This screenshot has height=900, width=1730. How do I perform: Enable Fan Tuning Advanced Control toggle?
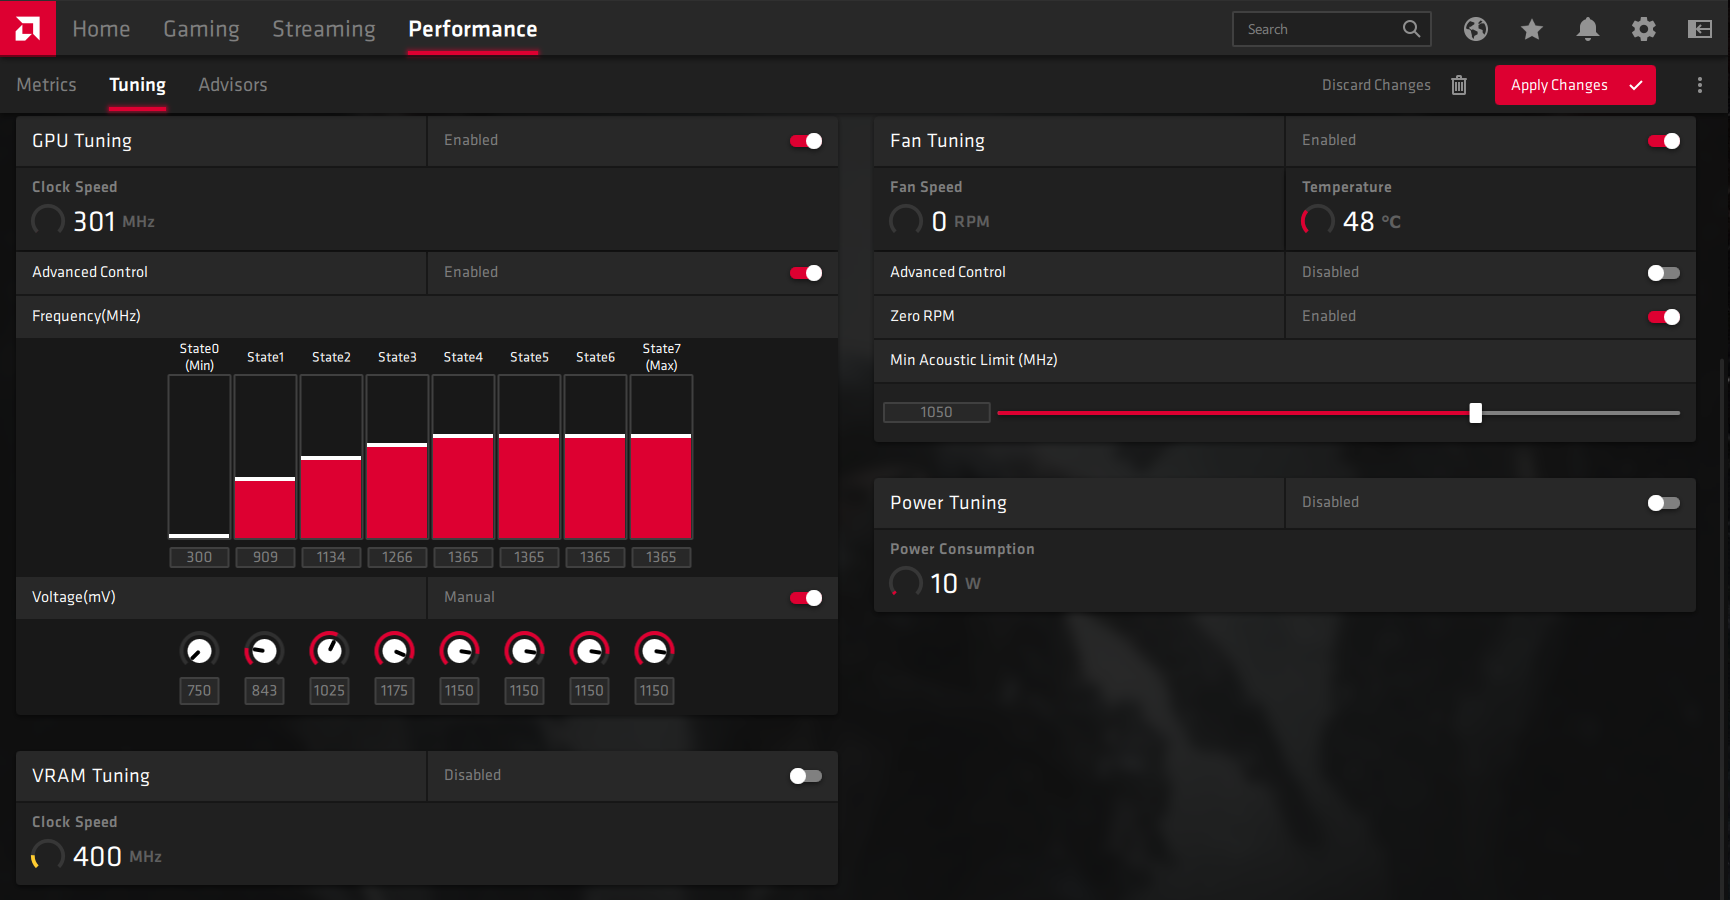pos(1663,273)
